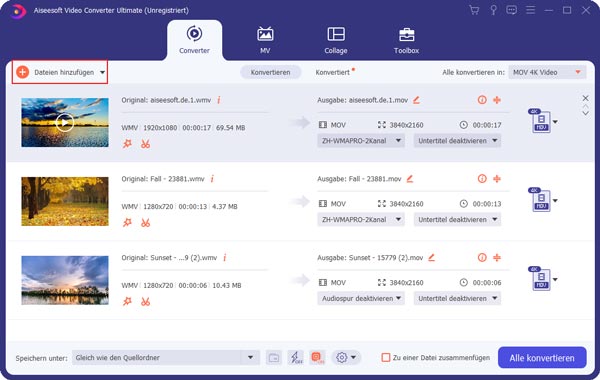Play the aiseesoft.de.1.wmv thumbnail preview
The width and height of the screenshot is (600, 380).
pyautogui.click(x=65, y=122)
